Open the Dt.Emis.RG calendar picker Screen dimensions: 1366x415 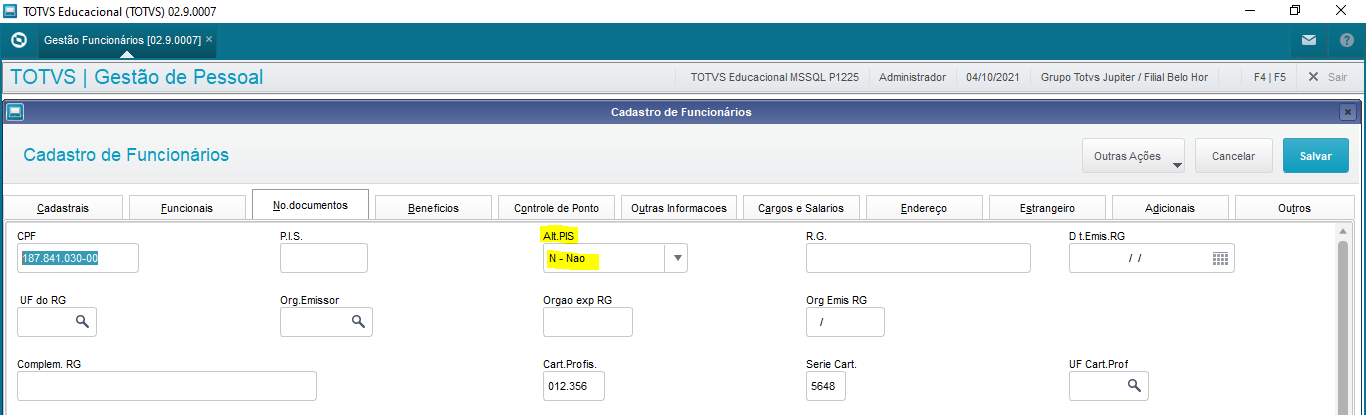pos(1220,258)
